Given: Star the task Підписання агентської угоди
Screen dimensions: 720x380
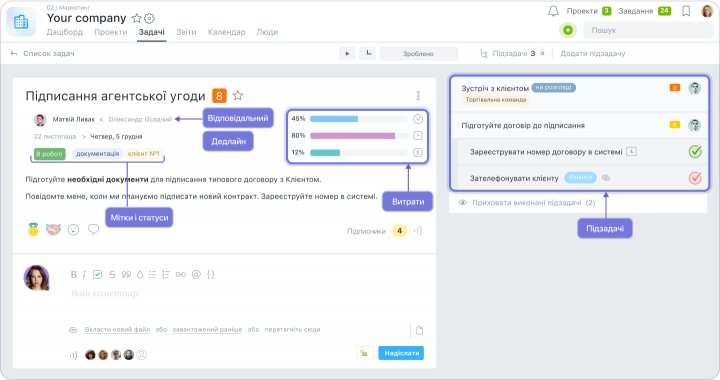Looking at the screenshot, I should [x=237, y=95].
